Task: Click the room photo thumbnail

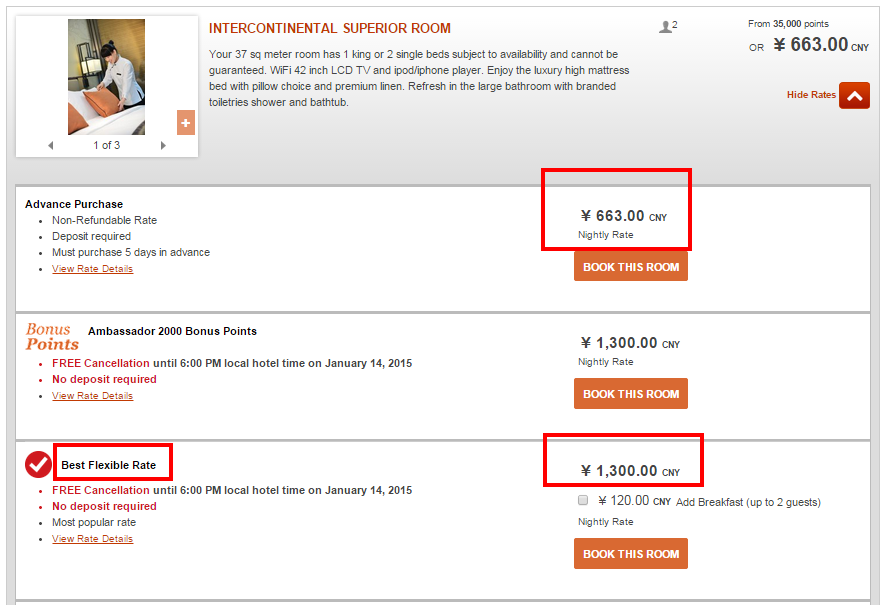Action: click(x=106, y=77)
